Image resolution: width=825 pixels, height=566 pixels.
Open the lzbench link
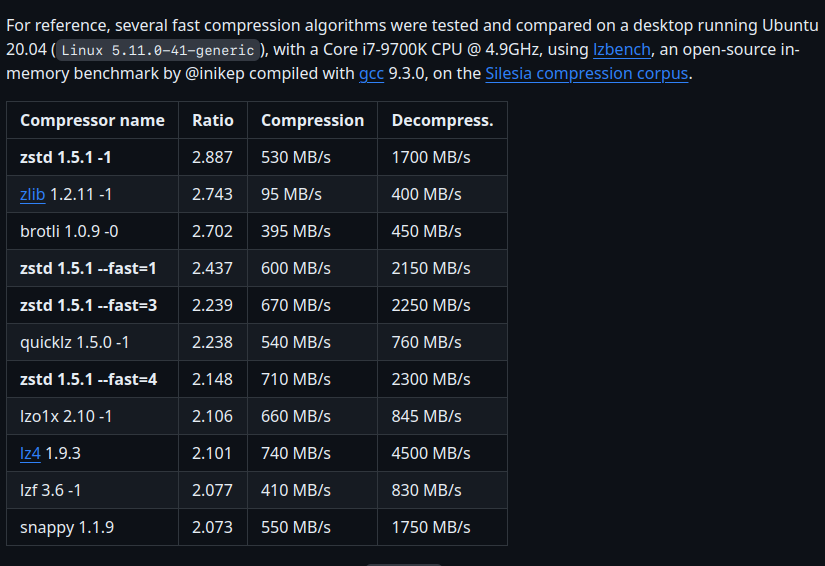tap(621, 48)
